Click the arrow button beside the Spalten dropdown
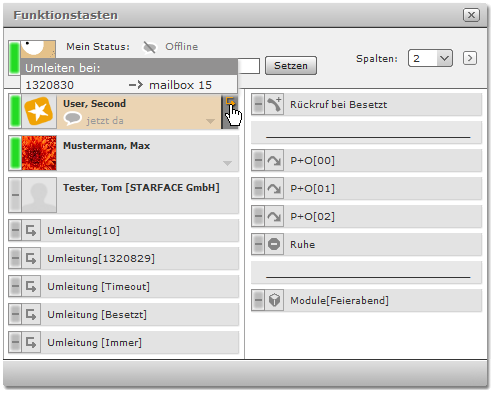This screenshot has width=493, height=393. (470, 58)
